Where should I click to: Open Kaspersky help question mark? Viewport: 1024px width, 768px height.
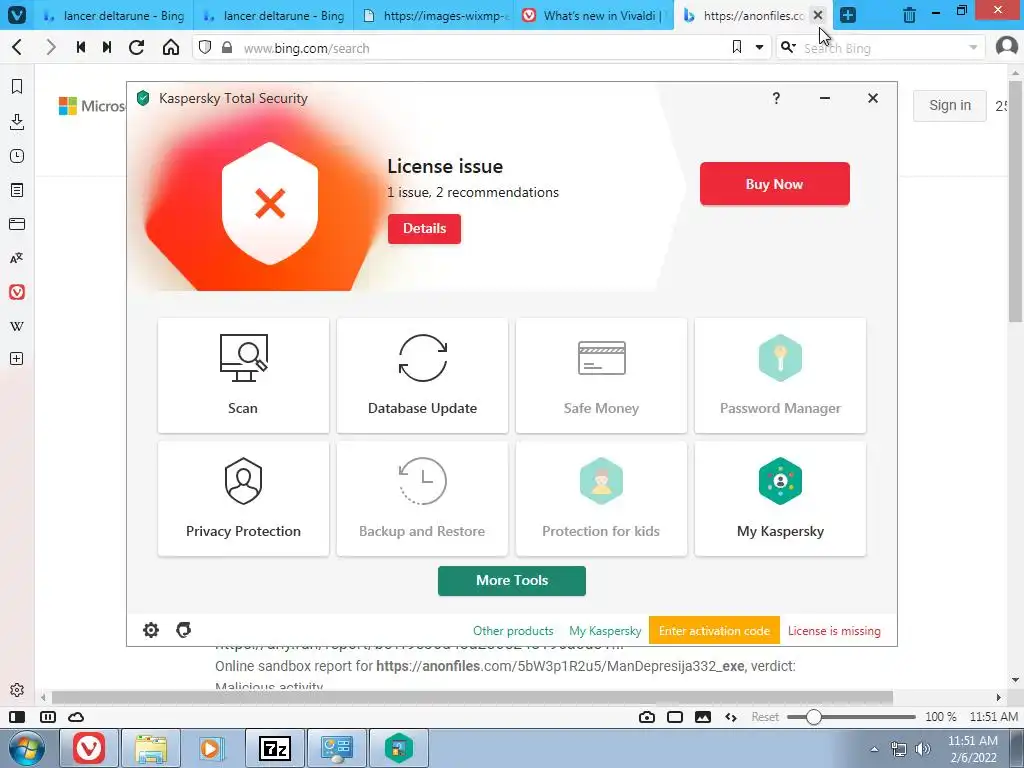tap(776, 98)
